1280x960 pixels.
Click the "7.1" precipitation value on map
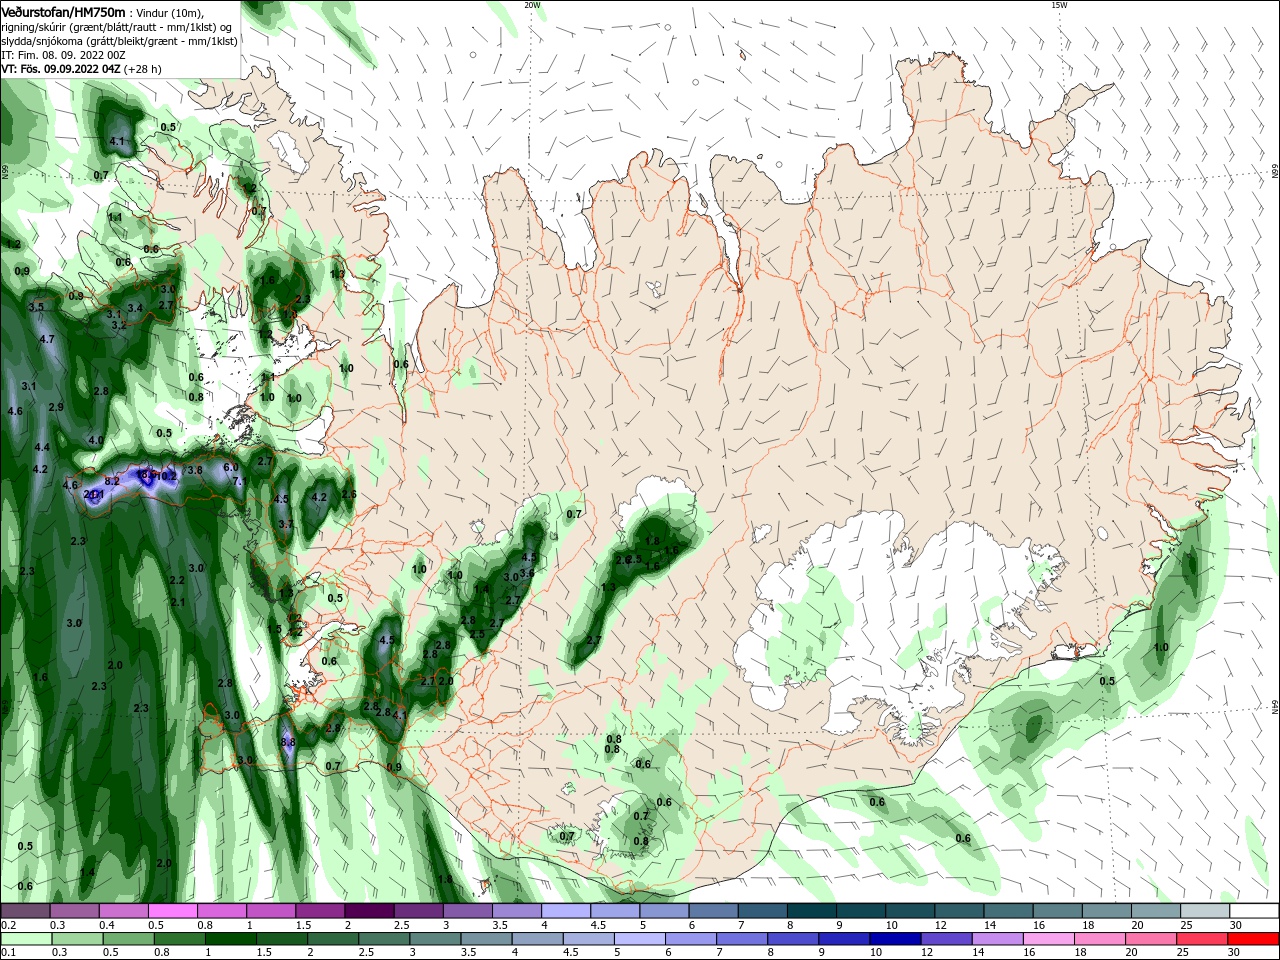tap(240, 481)
